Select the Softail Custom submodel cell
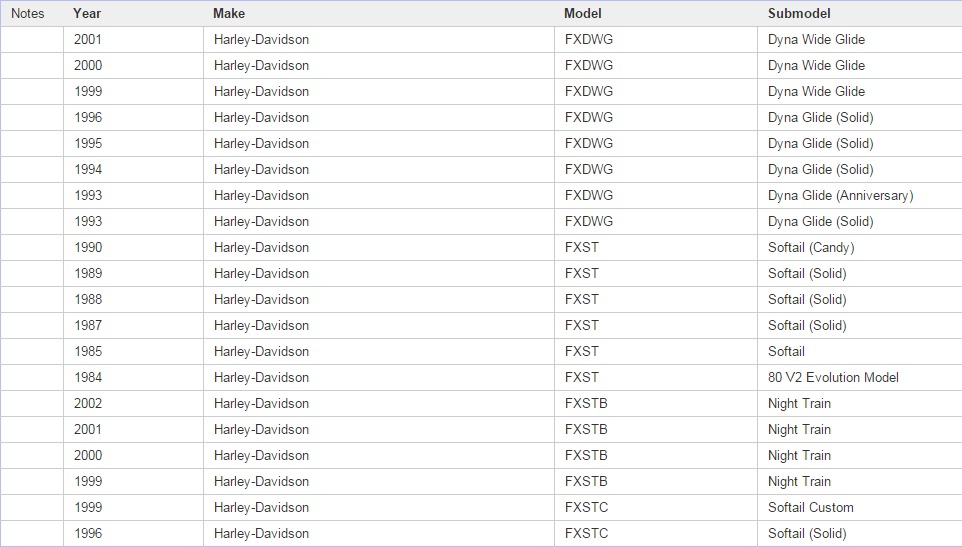Viewport: 962px width, 547px height. pyautogui.click(x=810, y=507)
